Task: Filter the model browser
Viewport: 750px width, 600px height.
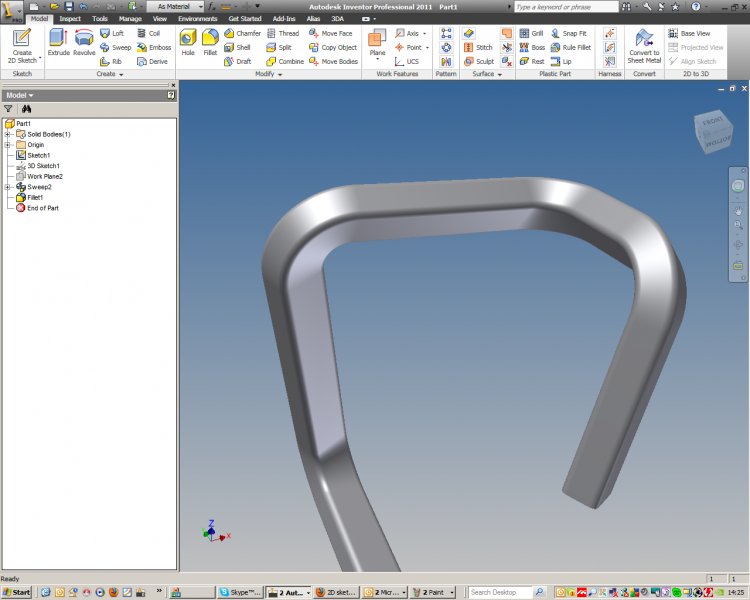Action: pyautogui.click(x=8, y=109)
